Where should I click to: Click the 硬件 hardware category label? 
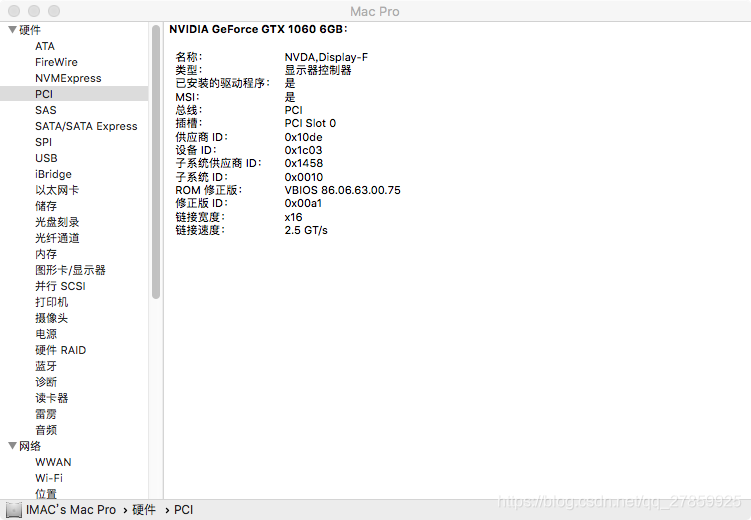[x=30, y=30]
